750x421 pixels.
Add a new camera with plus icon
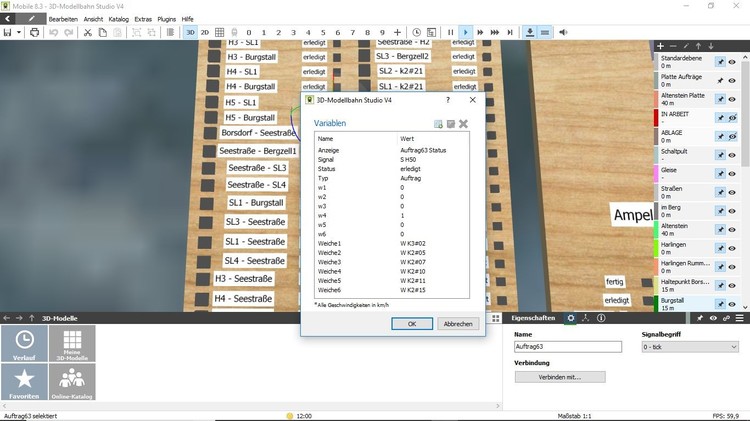click(397, 33)
